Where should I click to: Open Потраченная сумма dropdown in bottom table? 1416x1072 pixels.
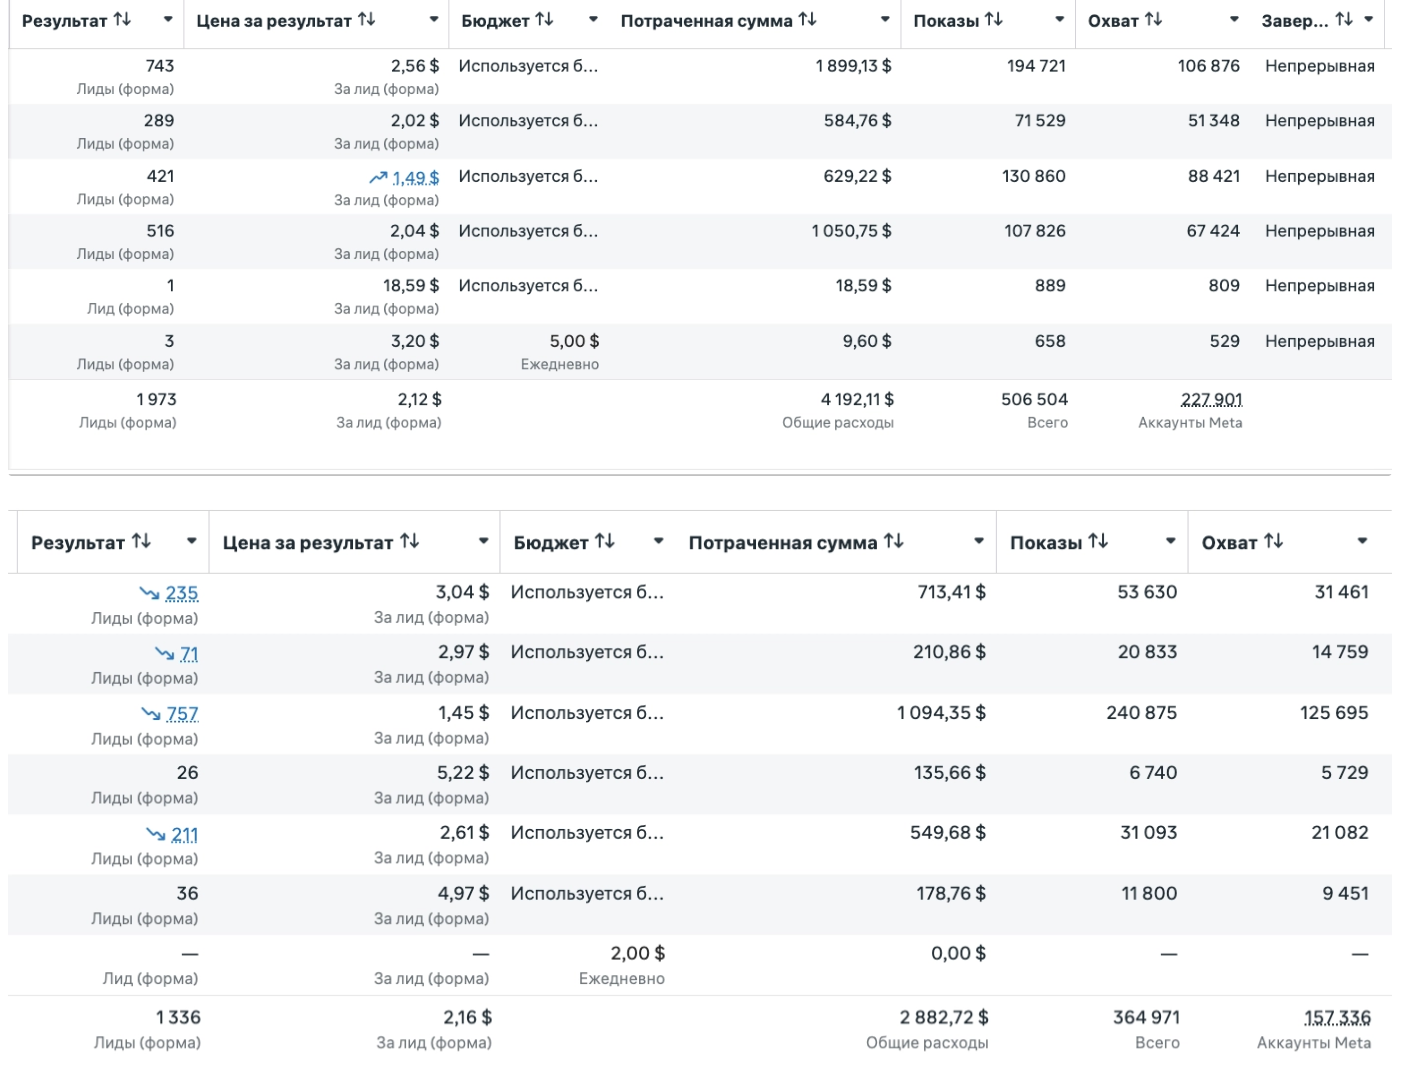tap(979, 542)
